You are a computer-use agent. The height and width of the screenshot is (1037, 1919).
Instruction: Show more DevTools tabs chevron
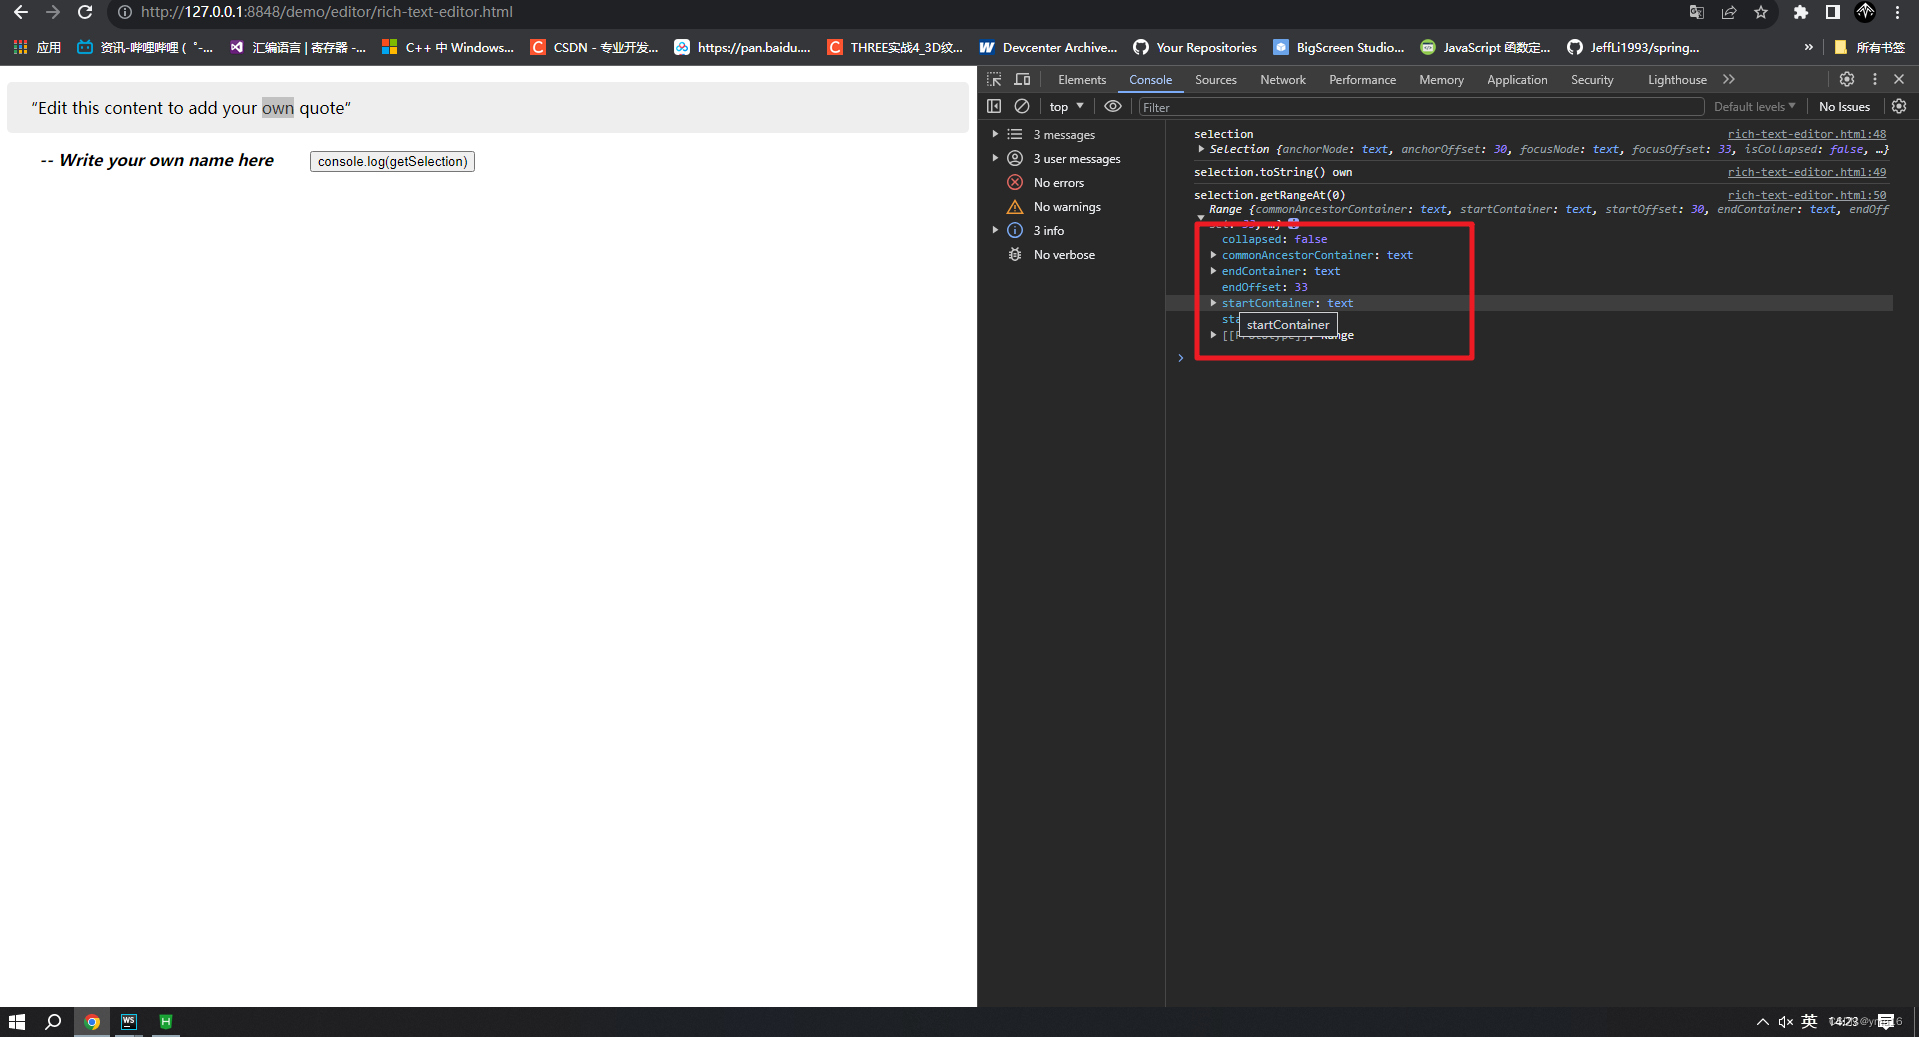click(1729, 79)
